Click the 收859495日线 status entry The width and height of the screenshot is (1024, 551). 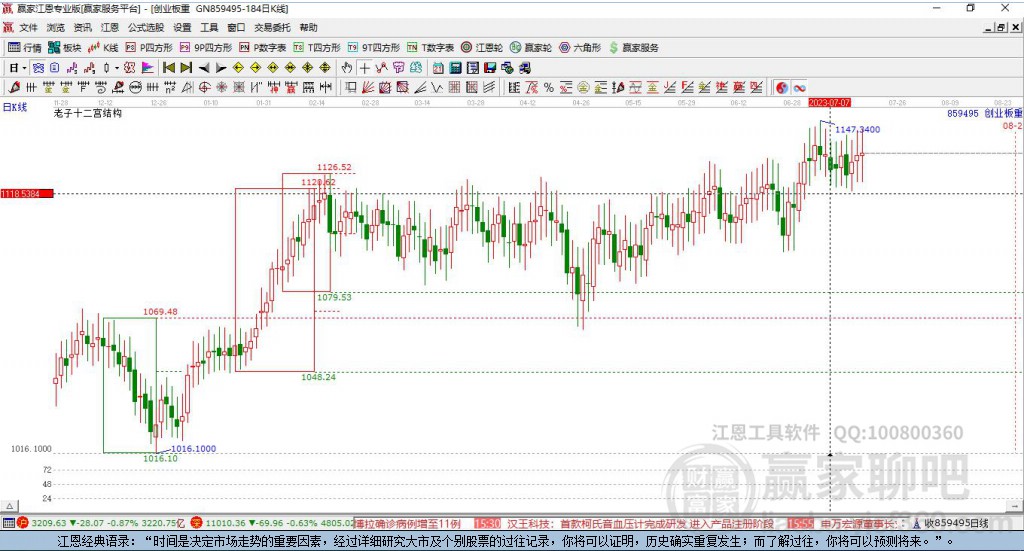(956, 524)
